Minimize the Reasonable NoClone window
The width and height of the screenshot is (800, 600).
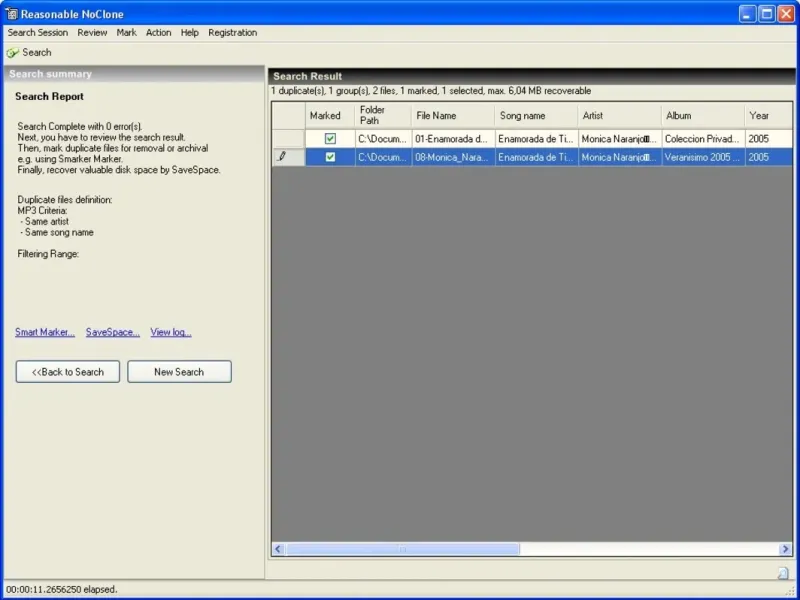tap(747, 14)
